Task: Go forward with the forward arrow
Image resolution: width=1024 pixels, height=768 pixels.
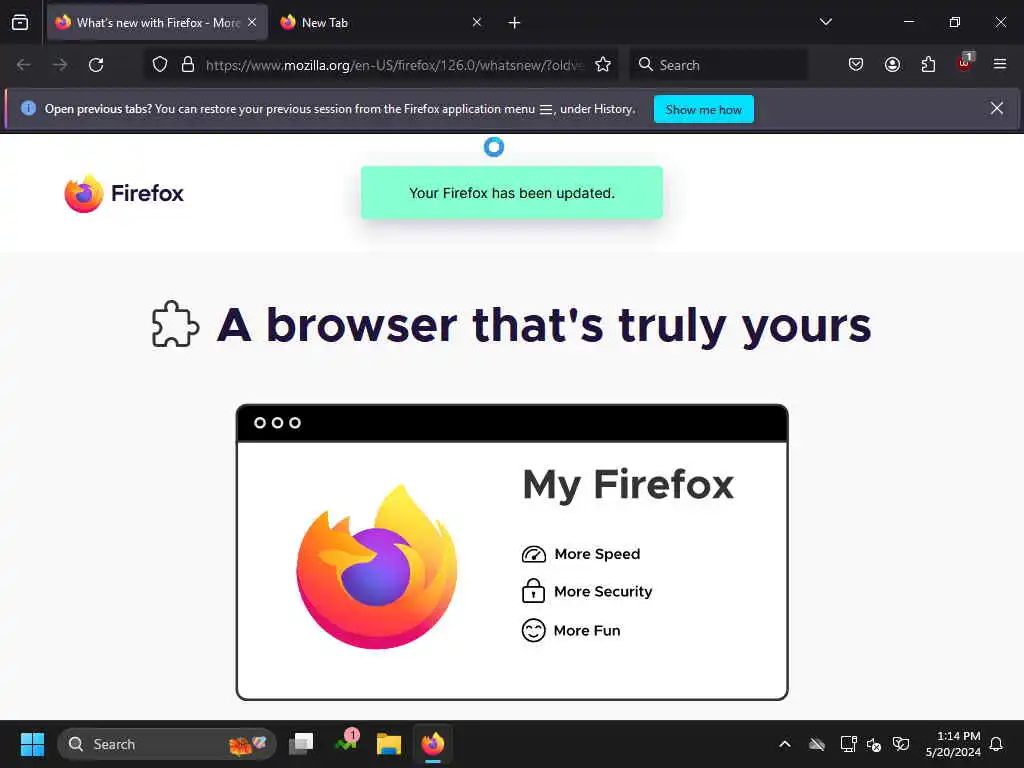Action: tap(59, 65)
